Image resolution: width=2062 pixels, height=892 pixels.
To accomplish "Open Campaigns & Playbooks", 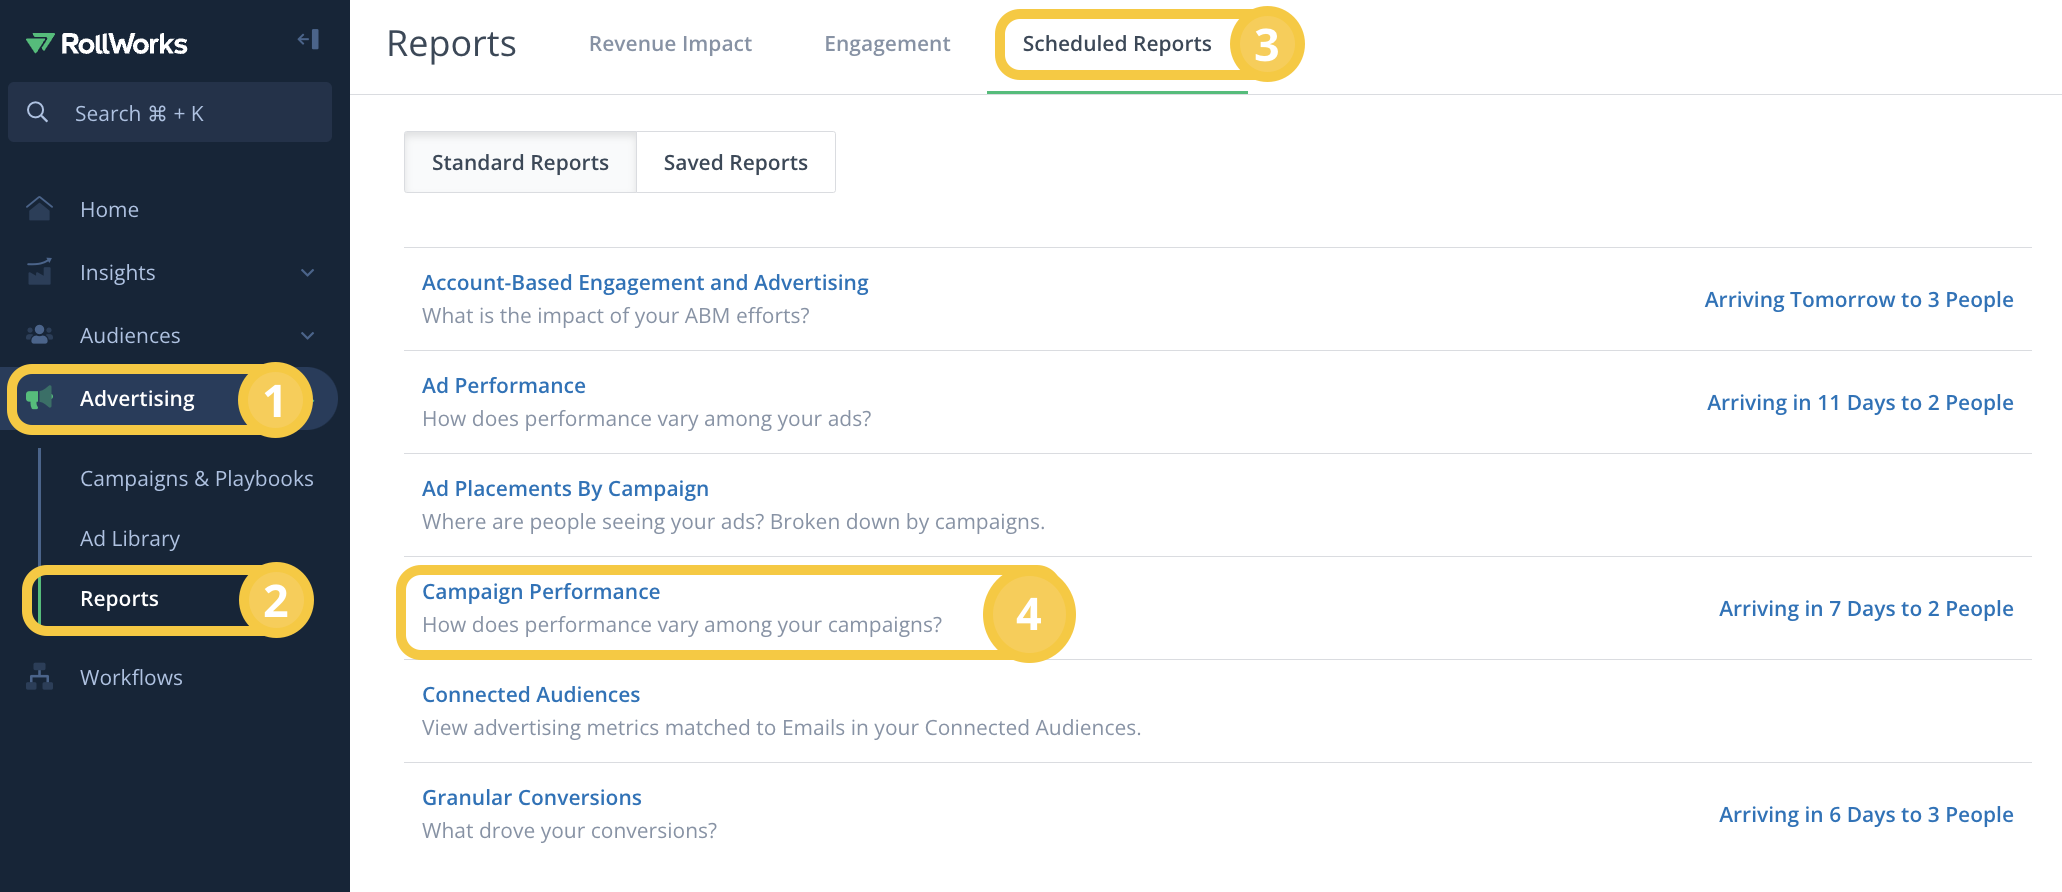I will (197, 478).
